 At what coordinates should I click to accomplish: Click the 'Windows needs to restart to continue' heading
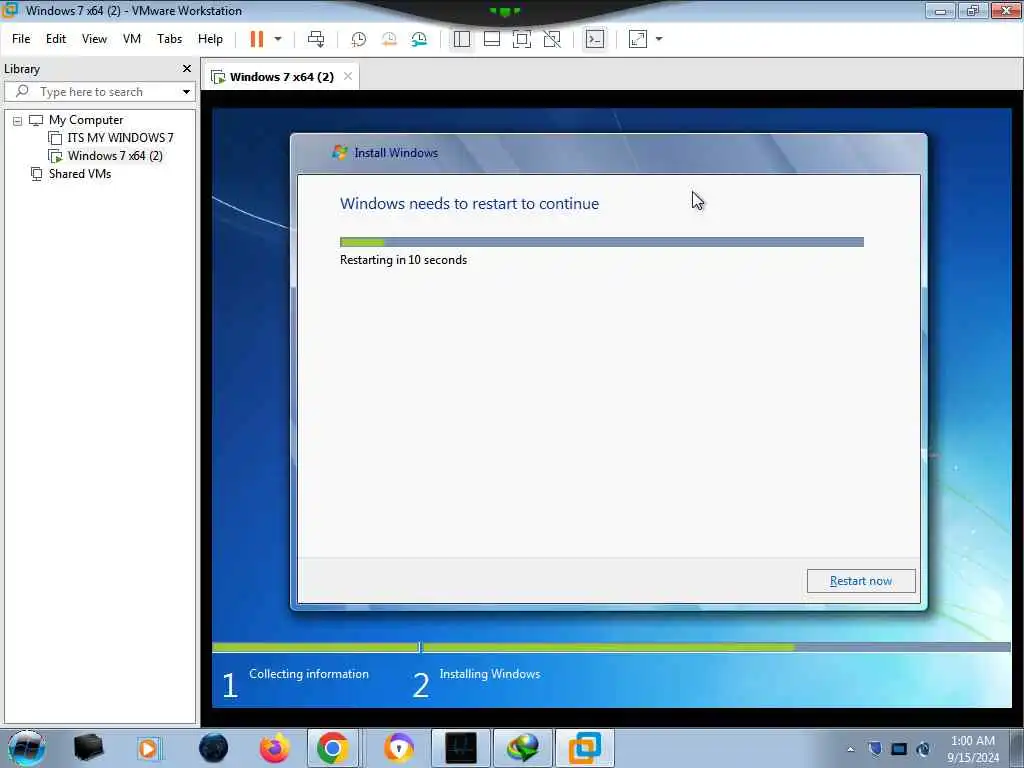click(470, 204)
